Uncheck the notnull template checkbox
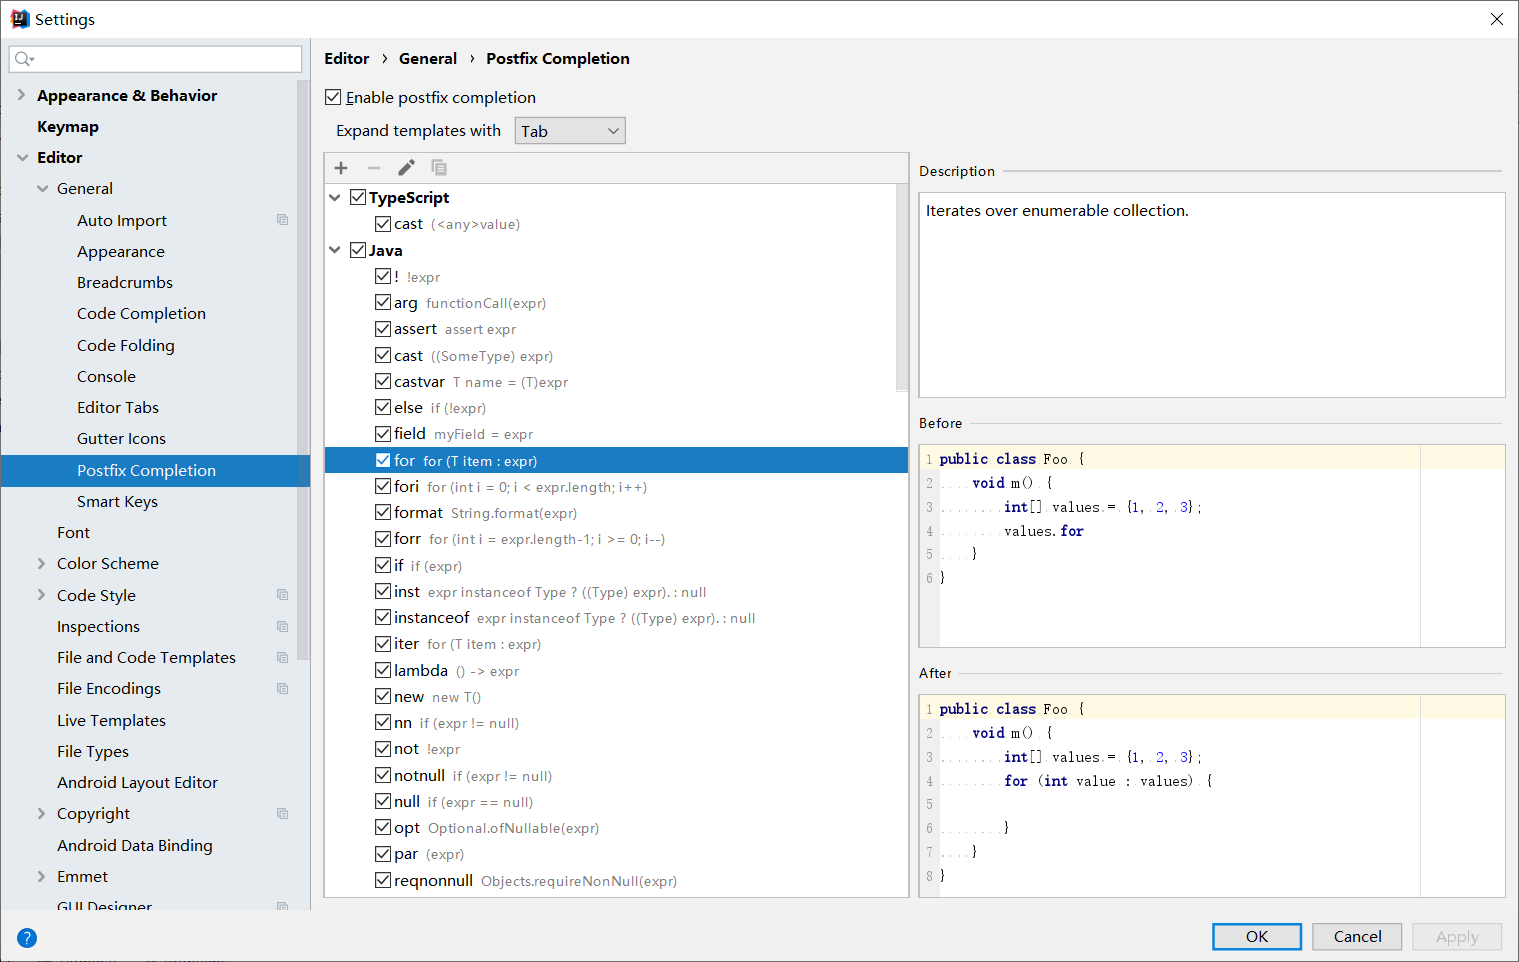Screen dimensions: 1519x962 (x=383, y=775)
